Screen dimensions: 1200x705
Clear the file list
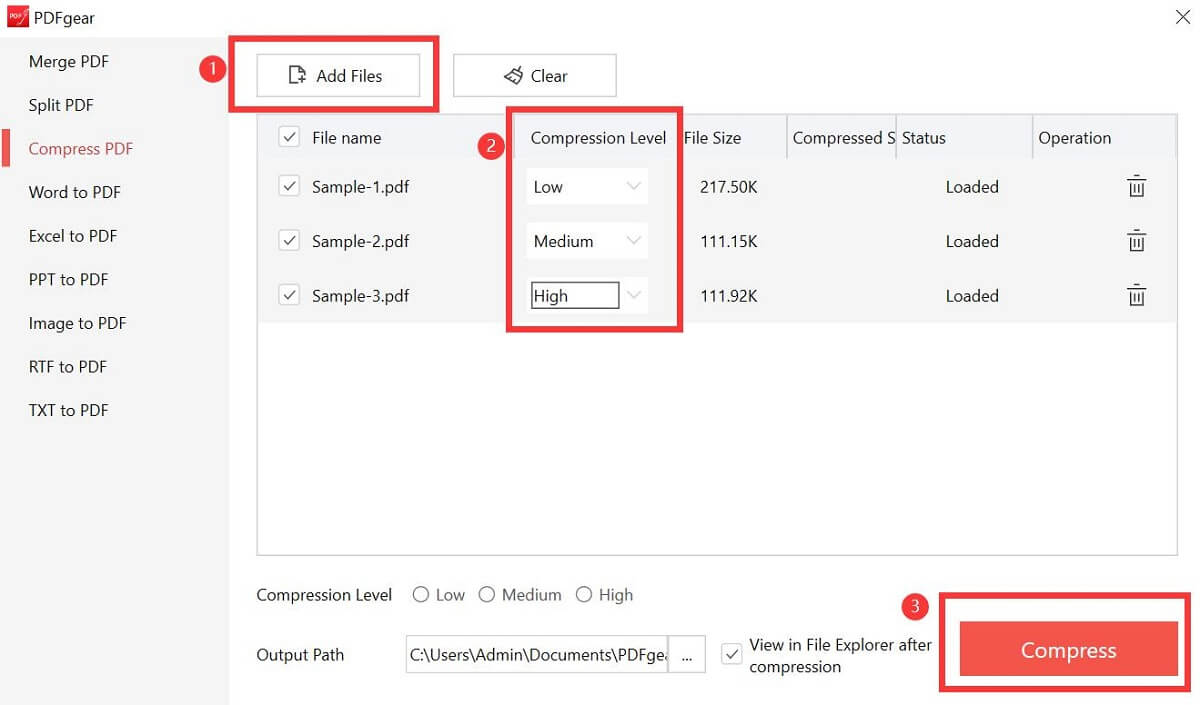pyautogui.click(x=535, y=76)
